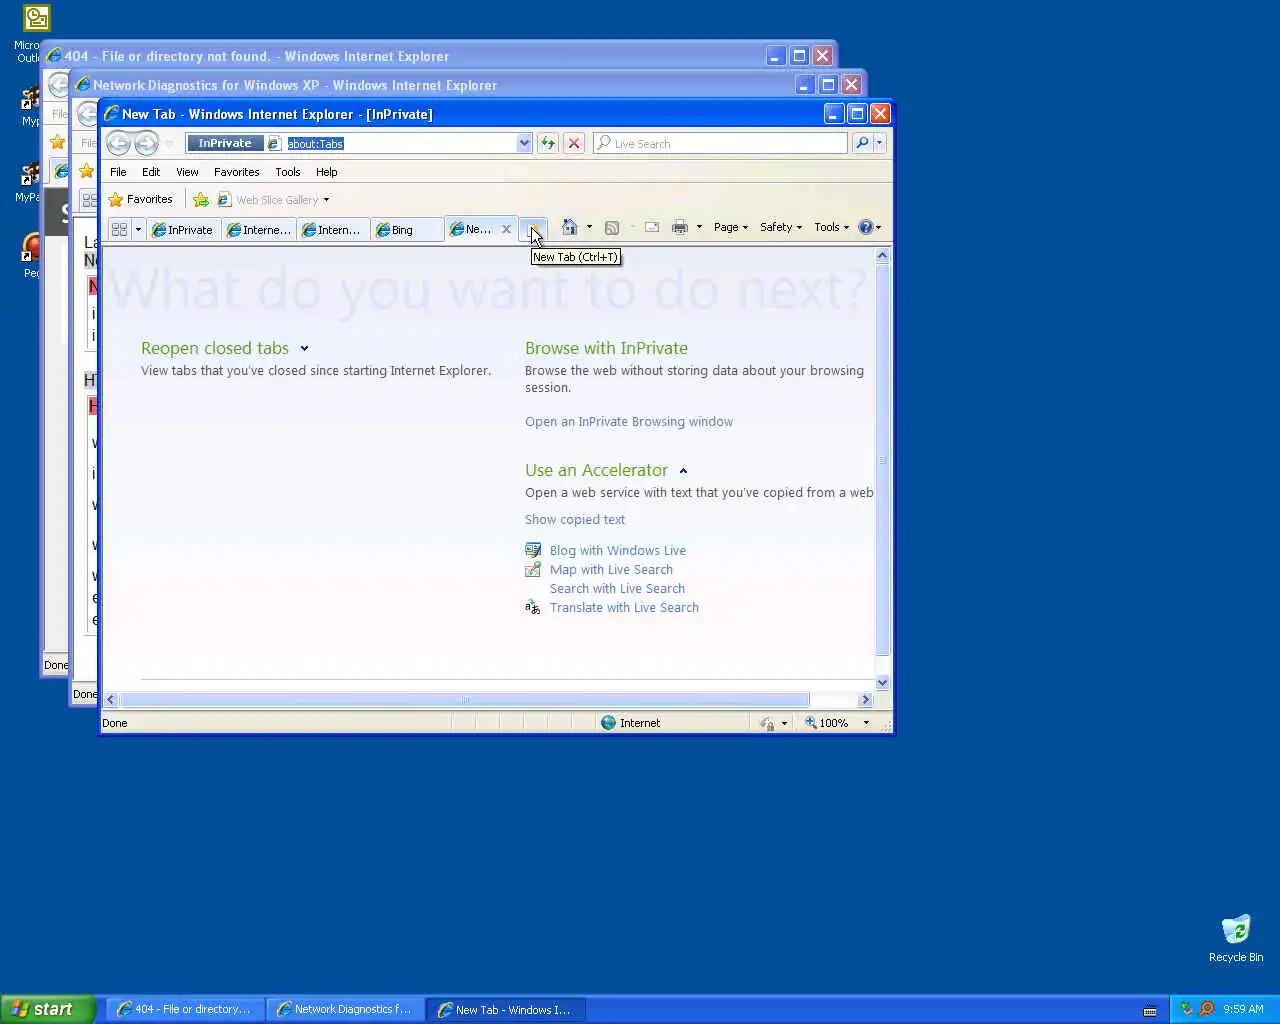Image resolution: width=1280 pixels, height=1024 pixels.
Task: Click Search with Live Search link
Action: click(617, 589)
